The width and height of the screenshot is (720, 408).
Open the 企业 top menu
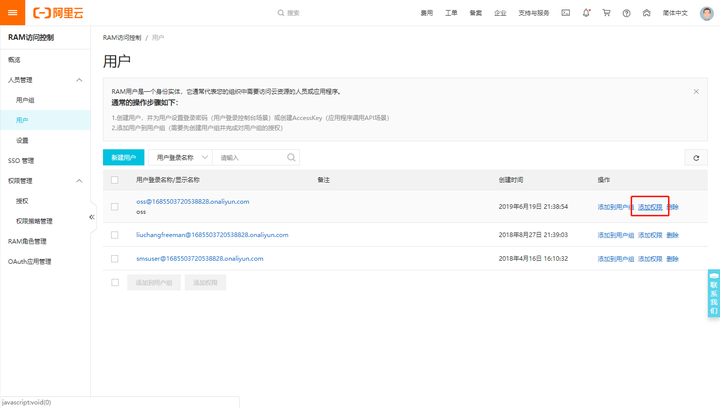tap(500, 13)
